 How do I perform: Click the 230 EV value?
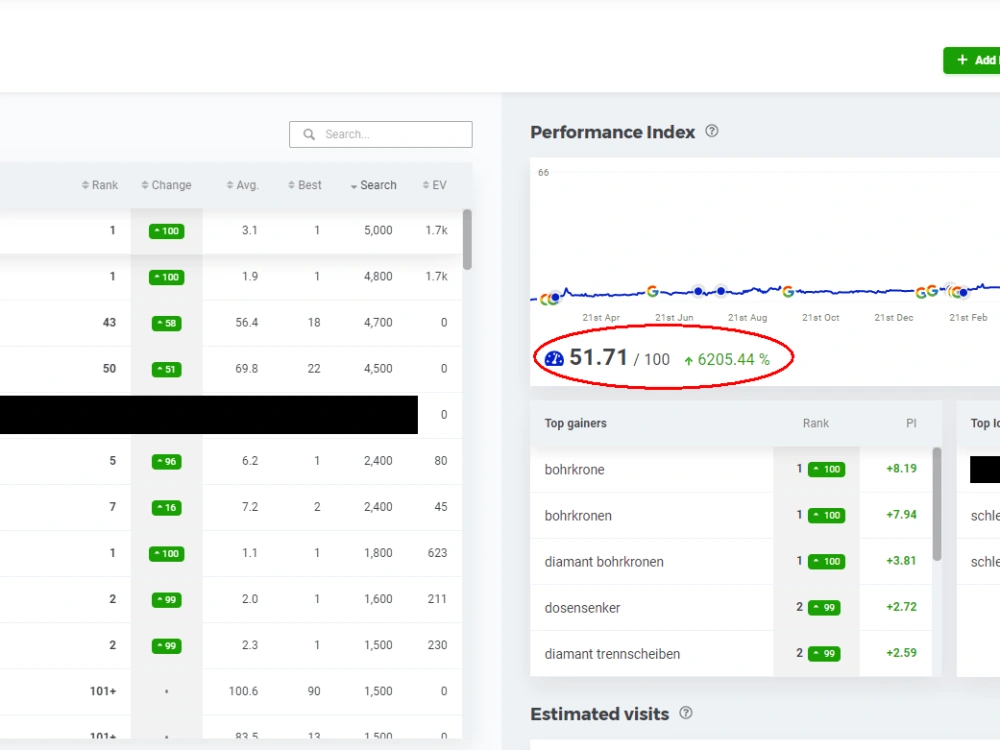click(x=438, y=645)
